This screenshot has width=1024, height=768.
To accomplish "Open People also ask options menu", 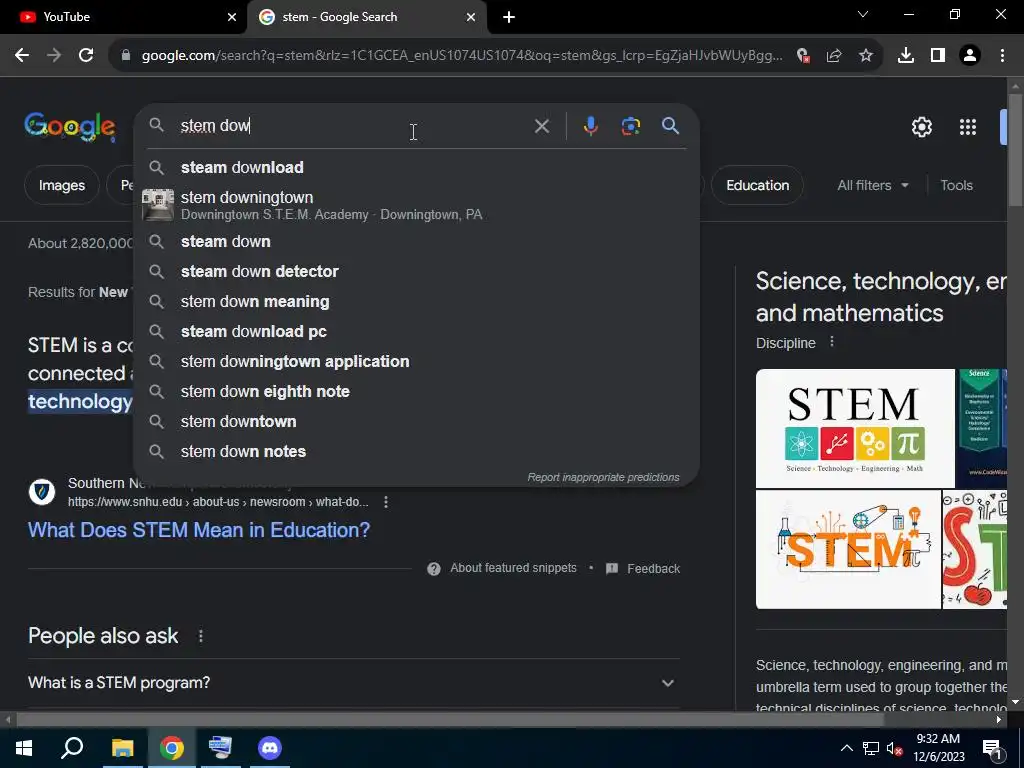I will (200, 636).
